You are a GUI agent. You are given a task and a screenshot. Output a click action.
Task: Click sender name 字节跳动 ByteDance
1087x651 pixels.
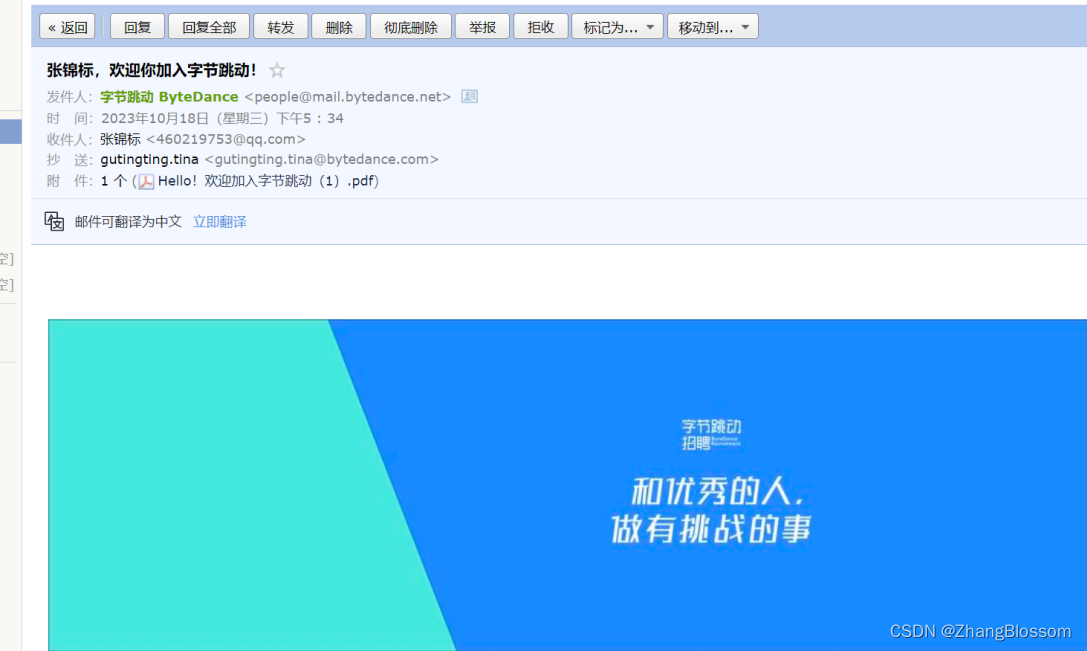click(169, 97)
